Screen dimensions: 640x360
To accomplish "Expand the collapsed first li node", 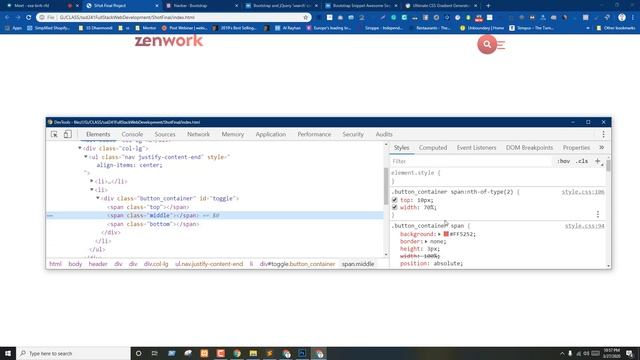I will (x=92, y=181).
